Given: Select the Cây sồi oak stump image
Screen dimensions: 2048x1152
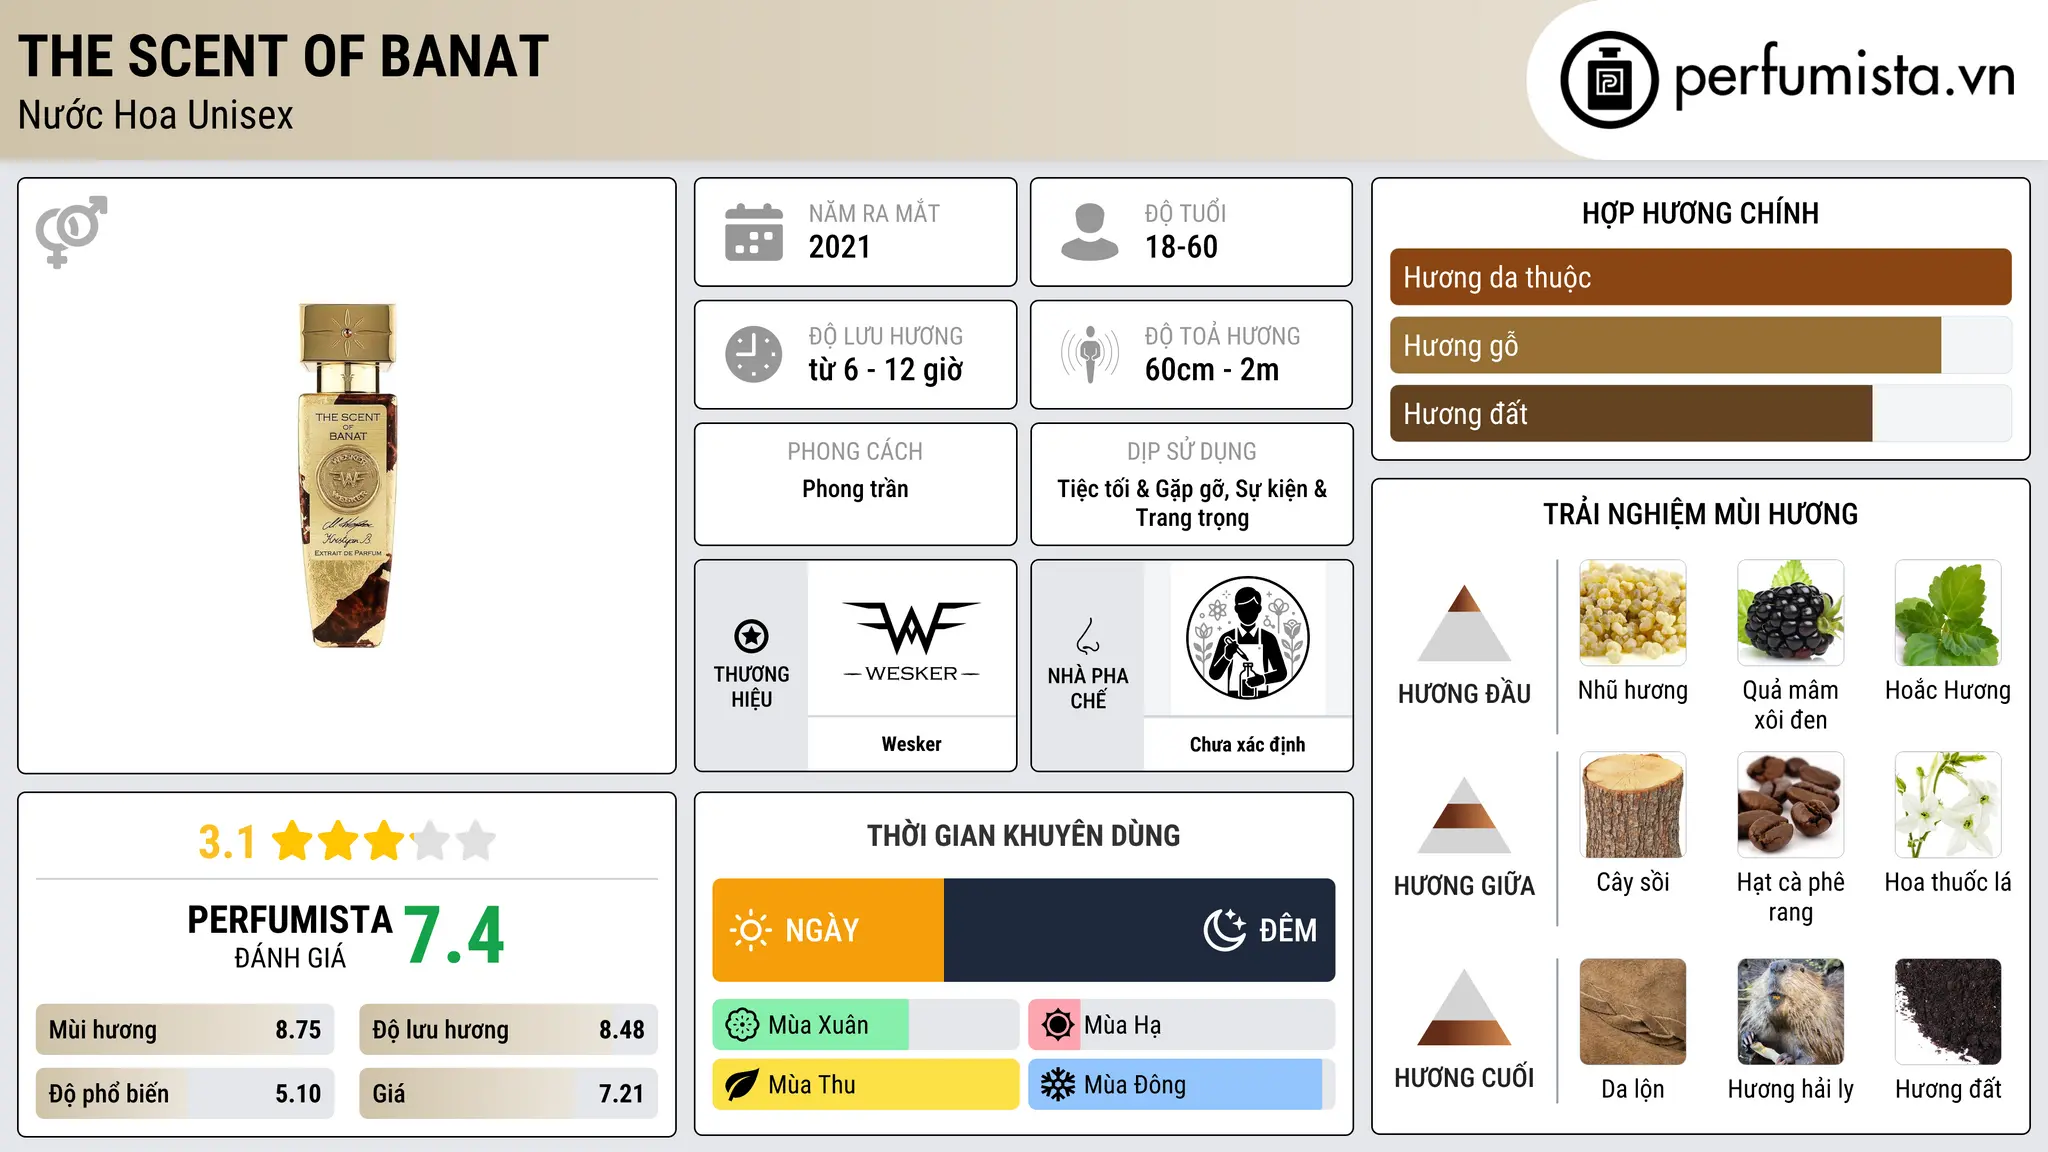Looking at the screenshot, I should [x=1633, y=805].
